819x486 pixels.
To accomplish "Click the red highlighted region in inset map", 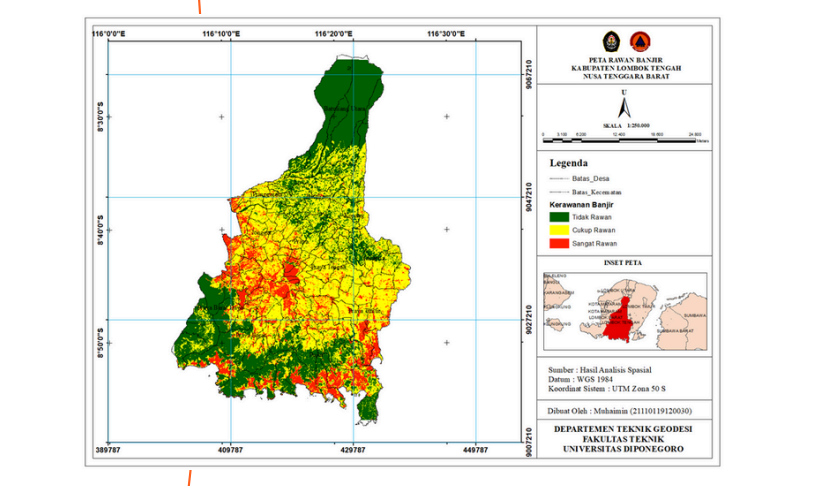I will tap(625, 312).
